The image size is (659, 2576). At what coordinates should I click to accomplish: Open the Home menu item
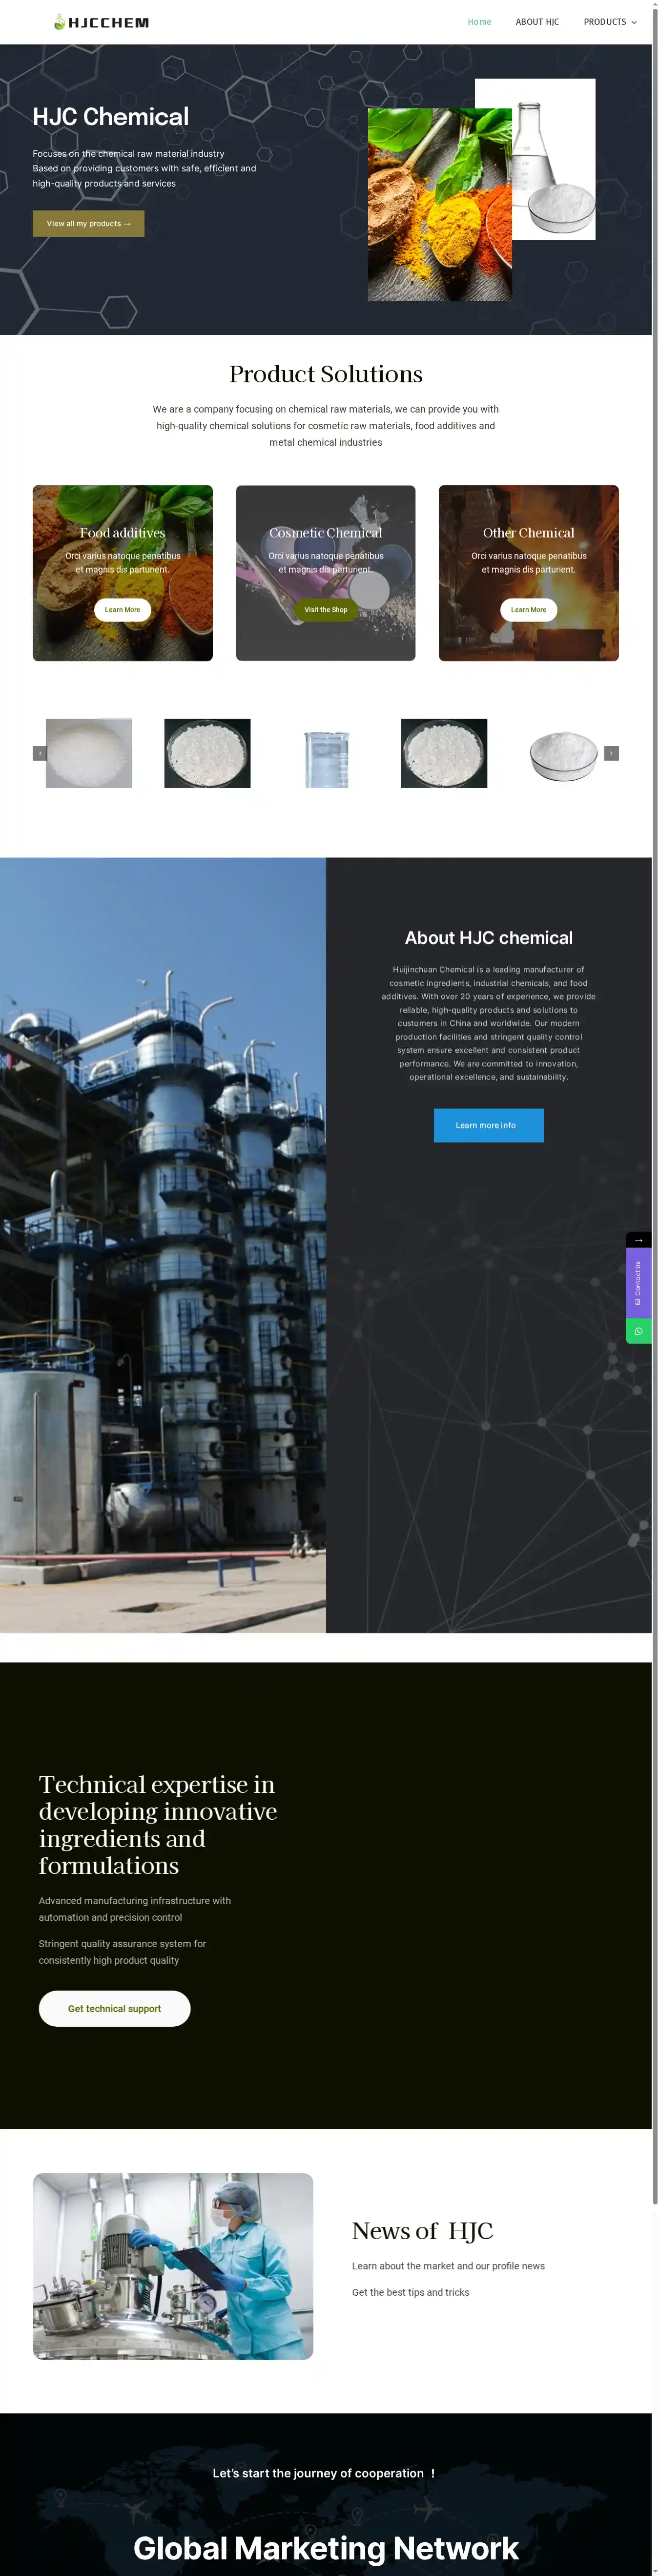pos(479,22)
